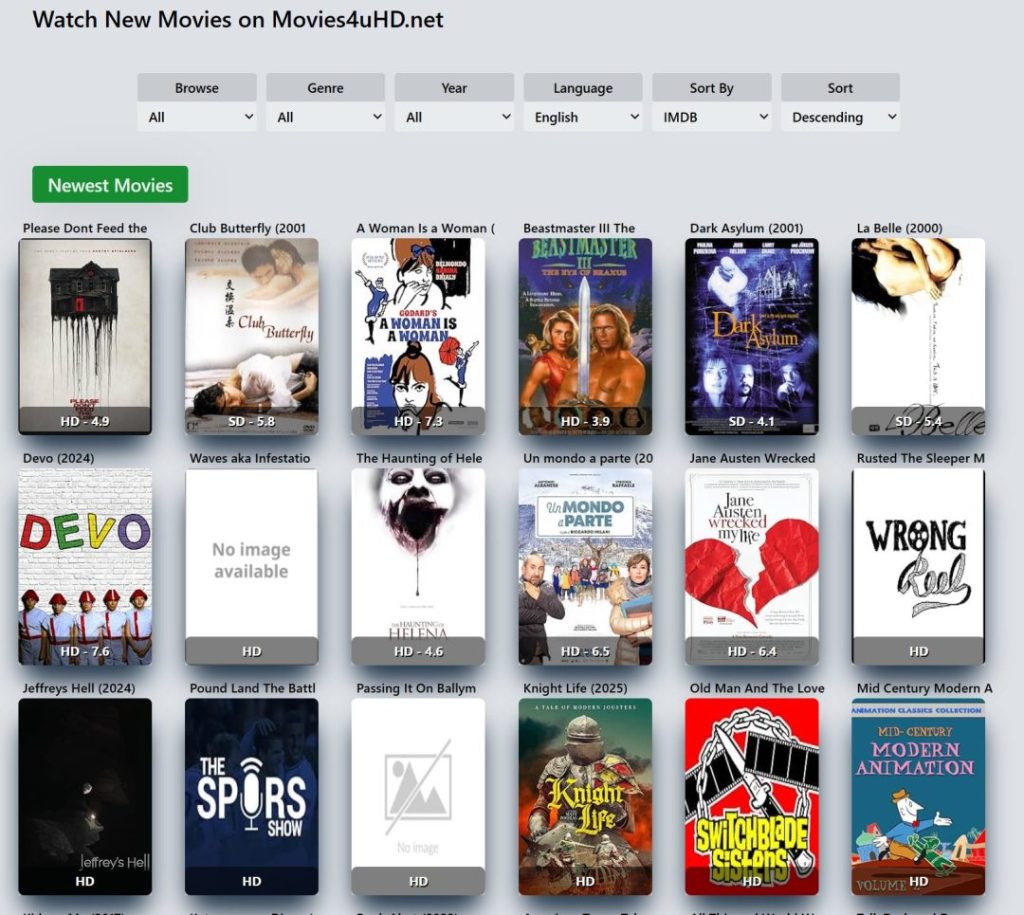Click the Club Butterfly (2001 title

248,228
